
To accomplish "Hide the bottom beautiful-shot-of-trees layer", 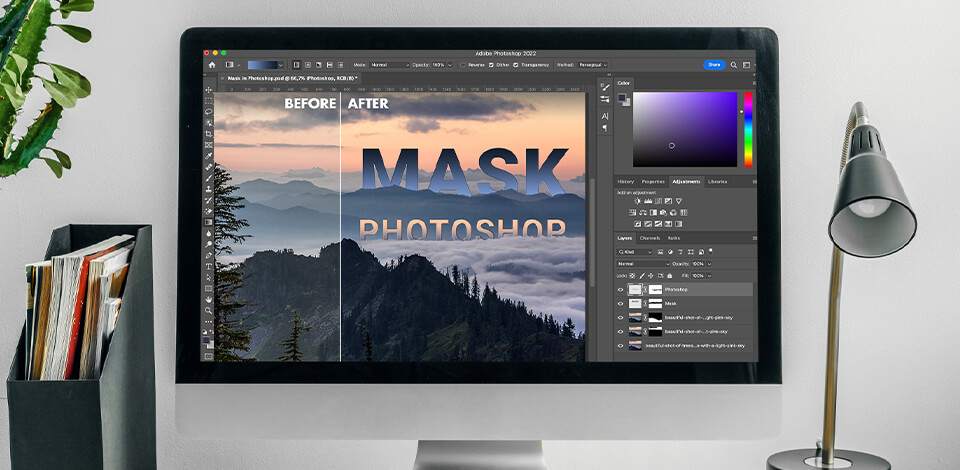I will tap(621, 346).
